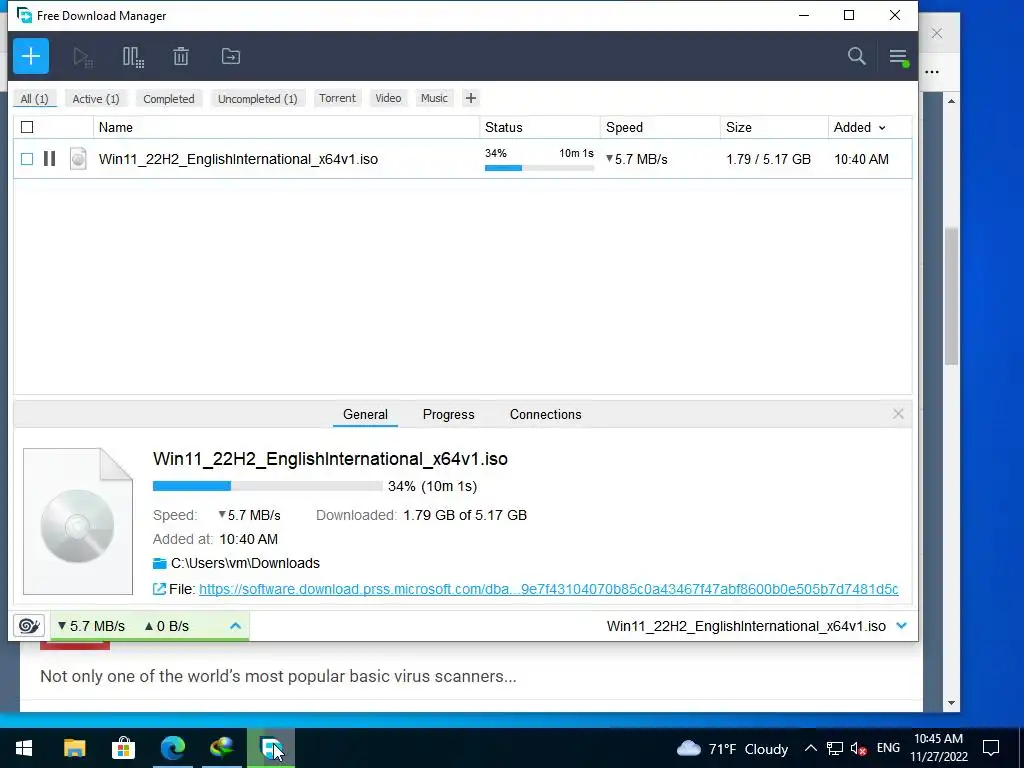This screenshot has height=768, width=1024.
Task: Click the pause selected downloads toolbar icon
Action: pos(133,57)
